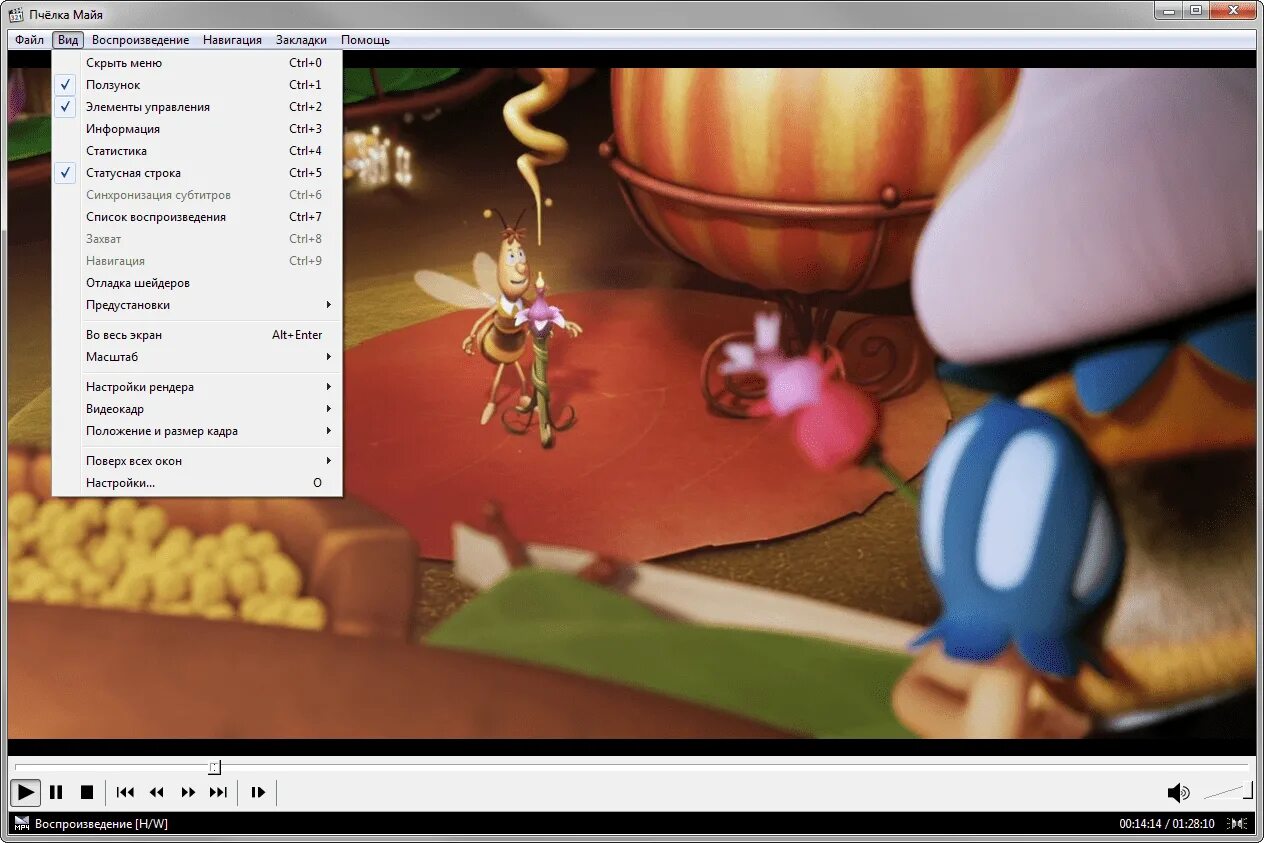Skip to next track button
Image resolution: width=1264 pixels, height=843 pixels.
coord(218,792)
